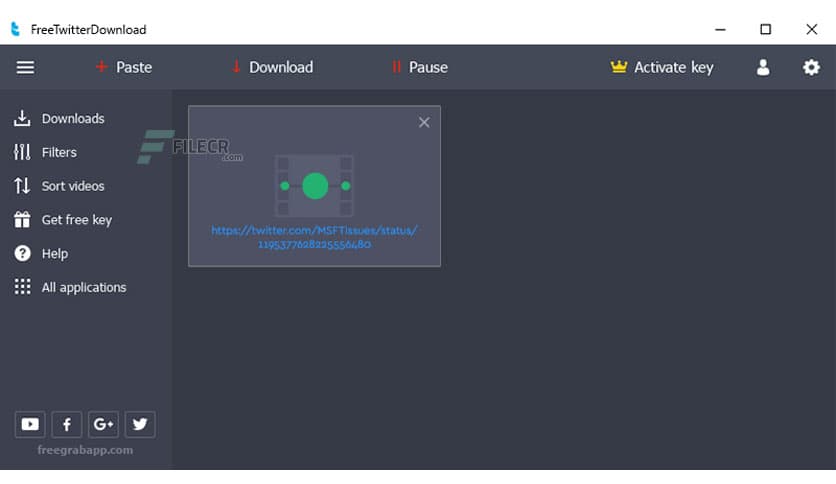Maximize the FreeTwitterDownload window

point(766,29)
